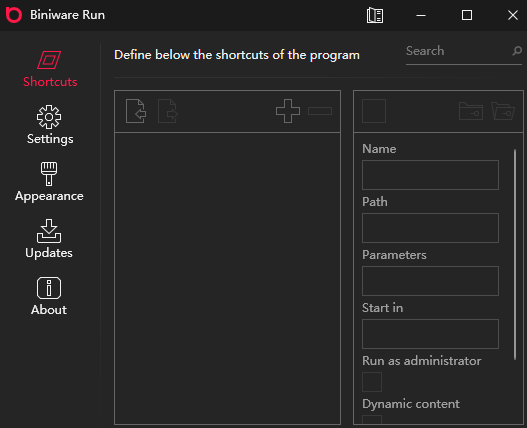This screenshot has height=428, width=527.
Task: Click the shortcut icon preview box
Action: (374, 111)
